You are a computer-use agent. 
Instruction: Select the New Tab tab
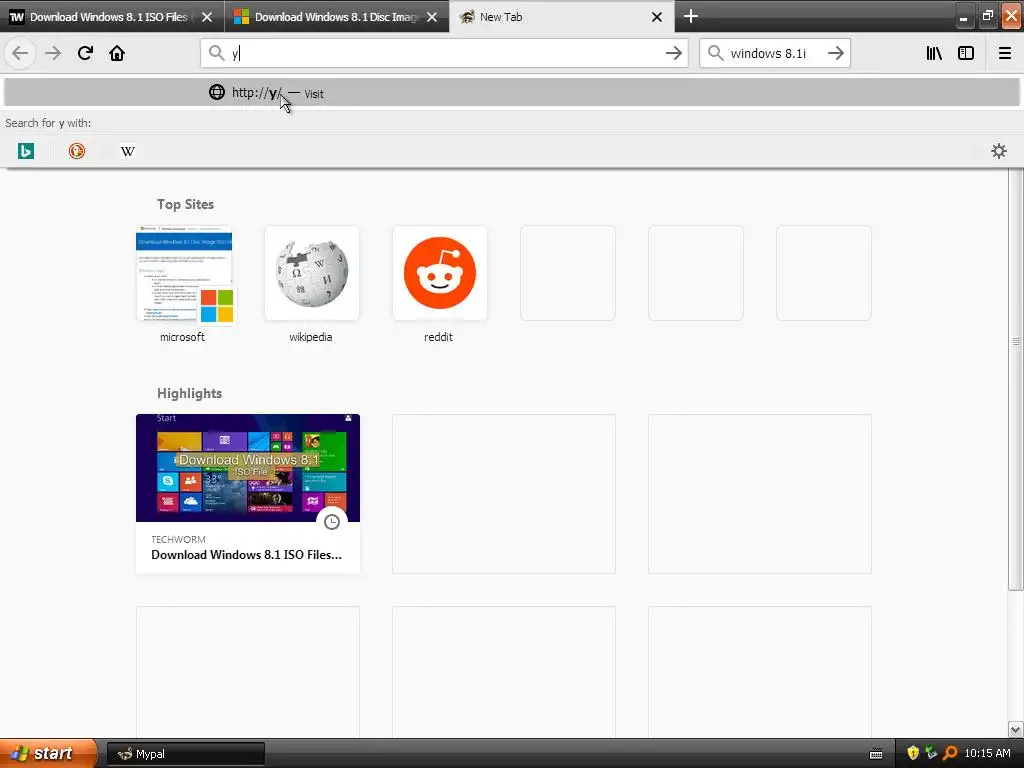(562, 17)
